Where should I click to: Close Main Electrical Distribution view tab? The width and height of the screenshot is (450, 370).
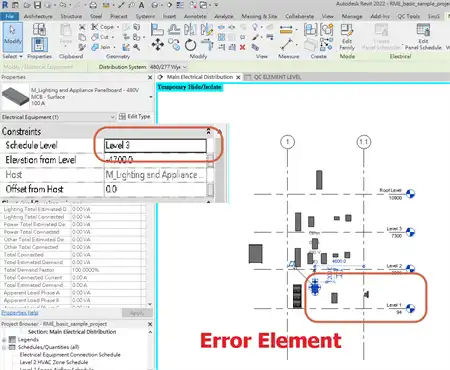[238, 77]
